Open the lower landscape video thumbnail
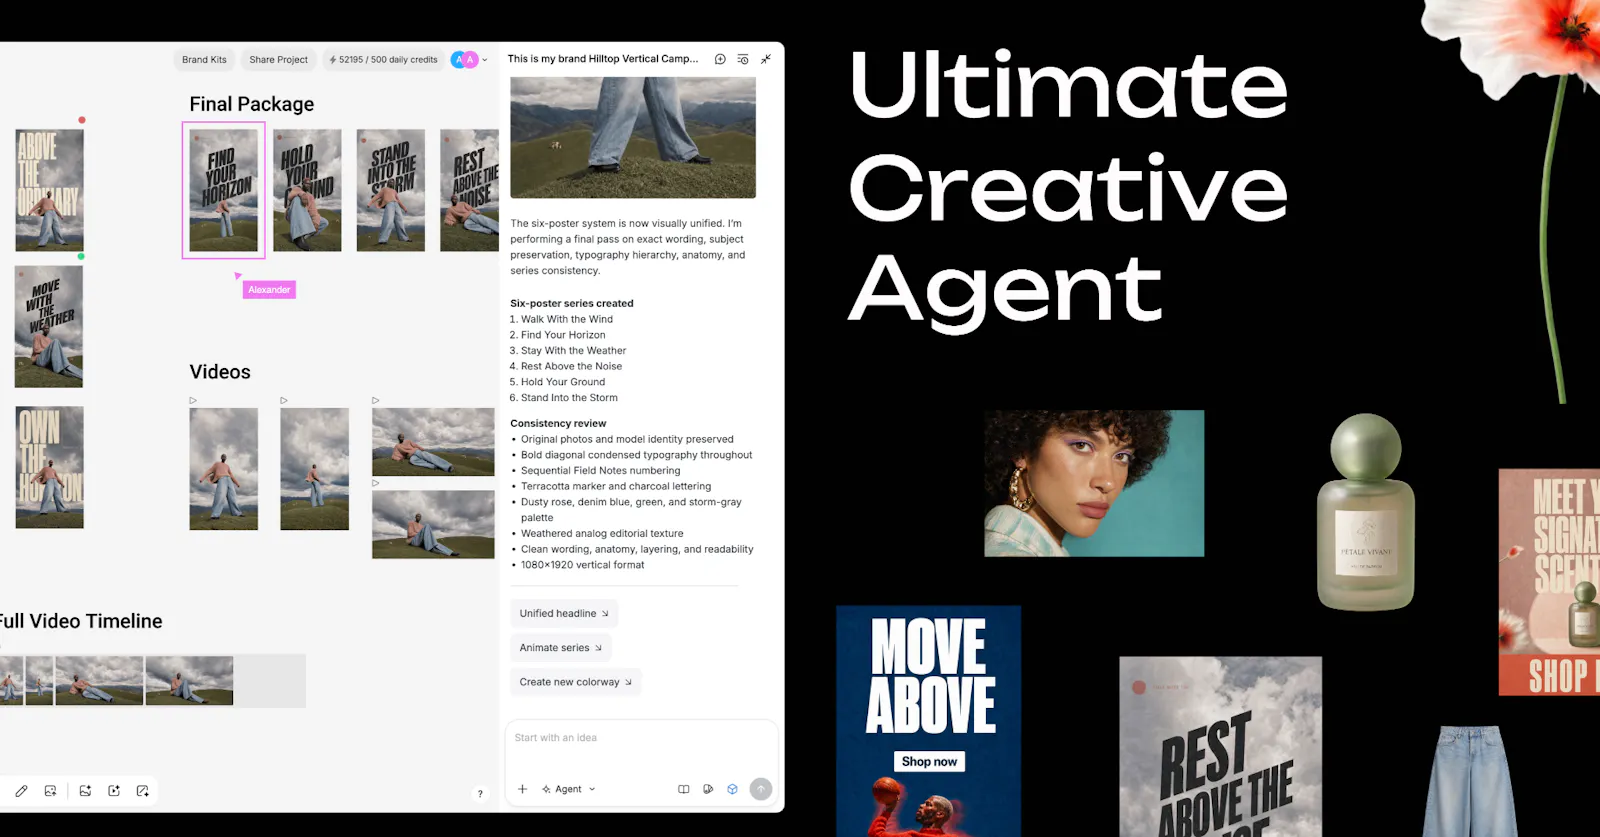1600x837 pixels. pyautogui.click(x=433, y=525)
